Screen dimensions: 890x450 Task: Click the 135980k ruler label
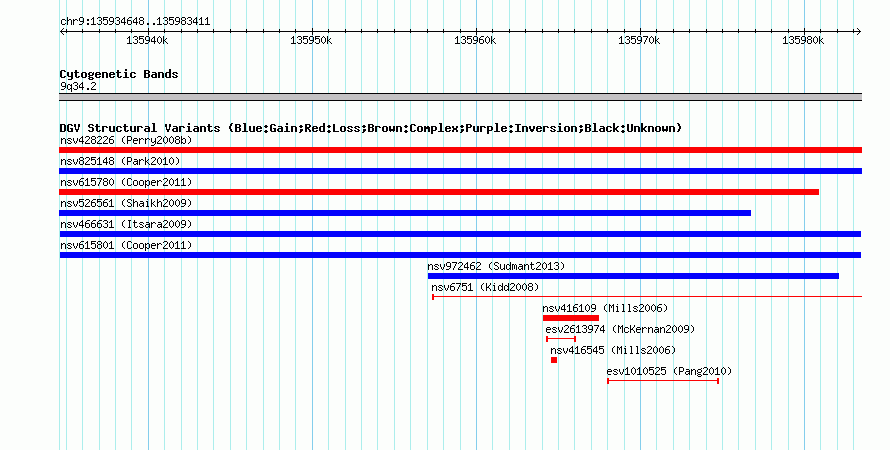(803, 40)
